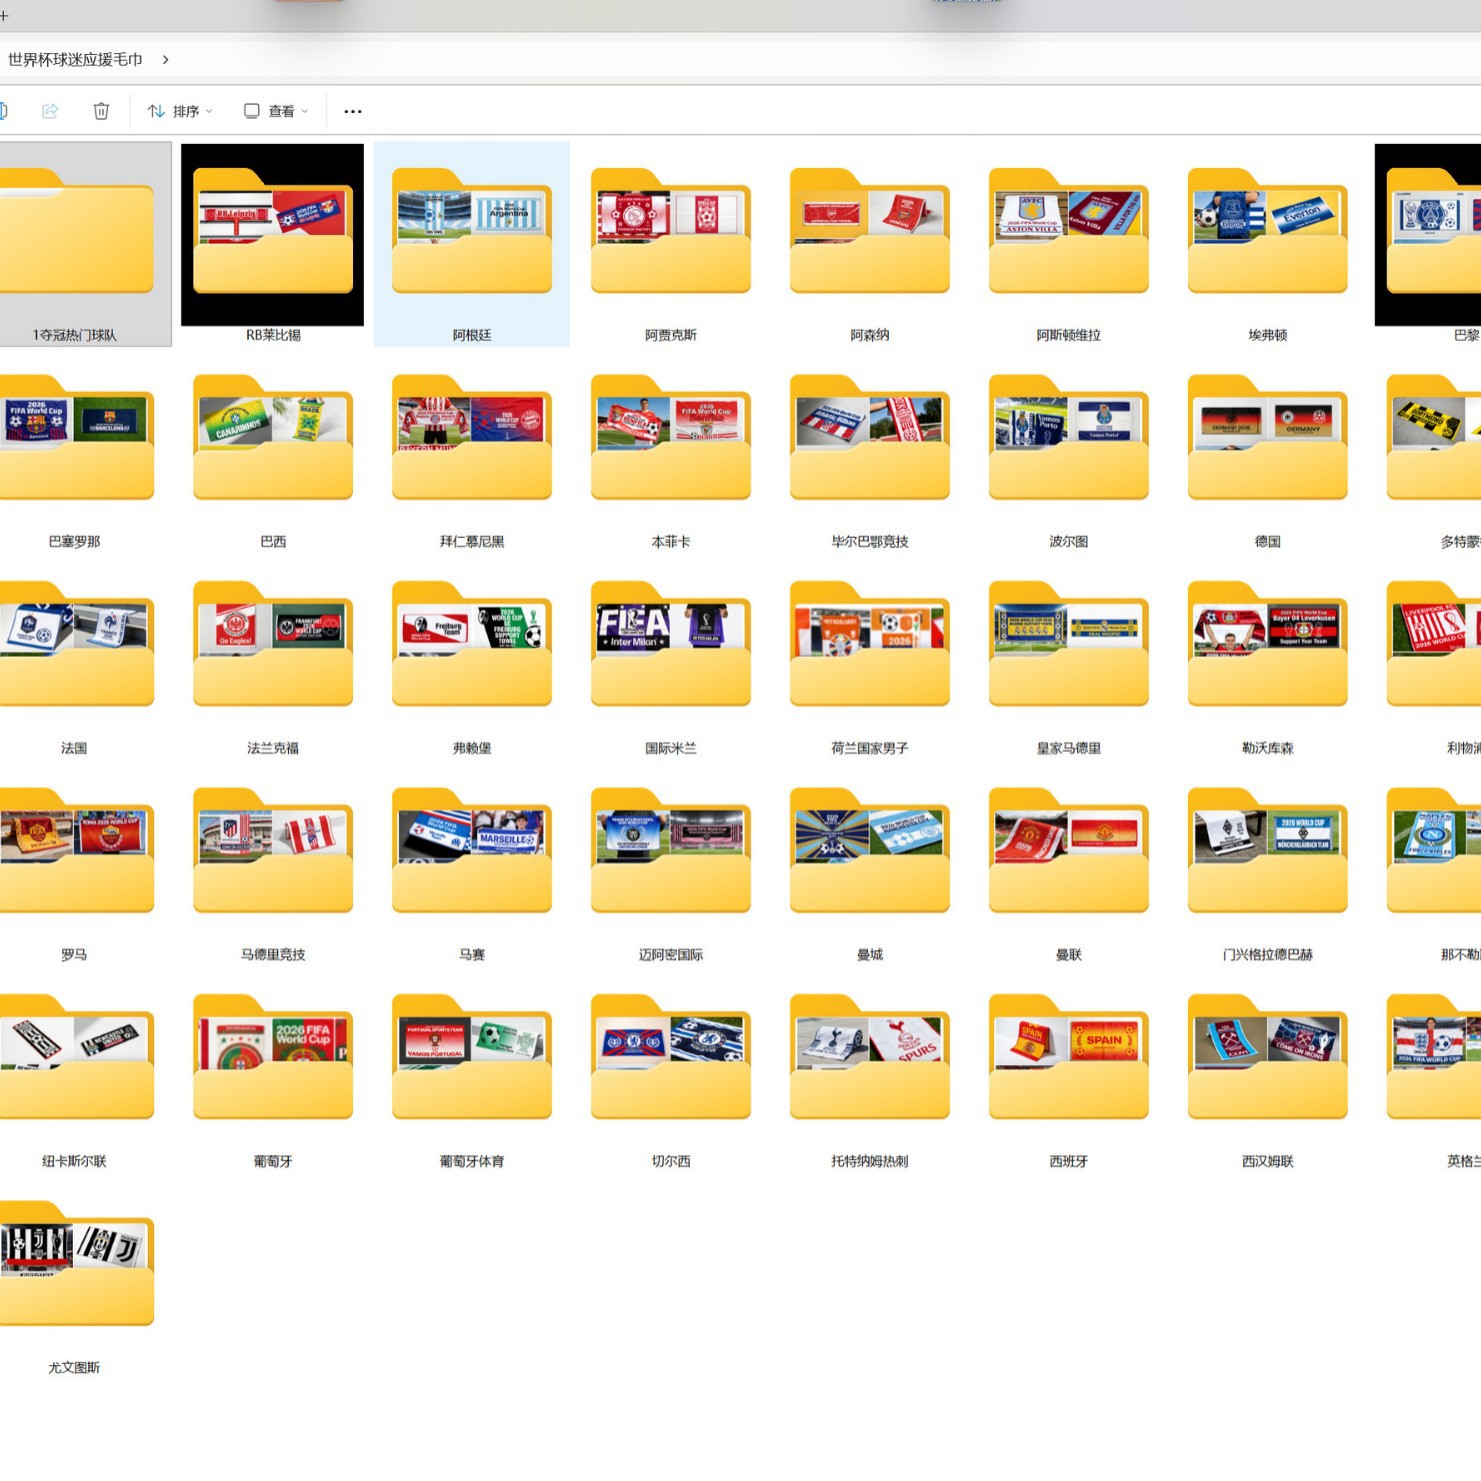Select the 尤文图斯 folder
The image size is (1481, 1481).
[75, 1264]
